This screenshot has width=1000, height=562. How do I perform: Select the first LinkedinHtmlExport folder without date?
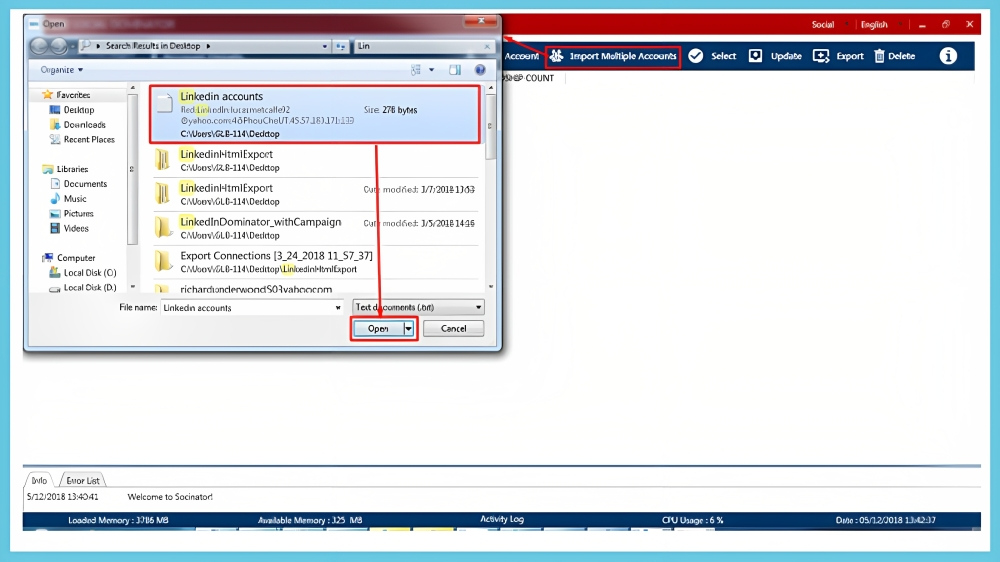tap(315, 160)
